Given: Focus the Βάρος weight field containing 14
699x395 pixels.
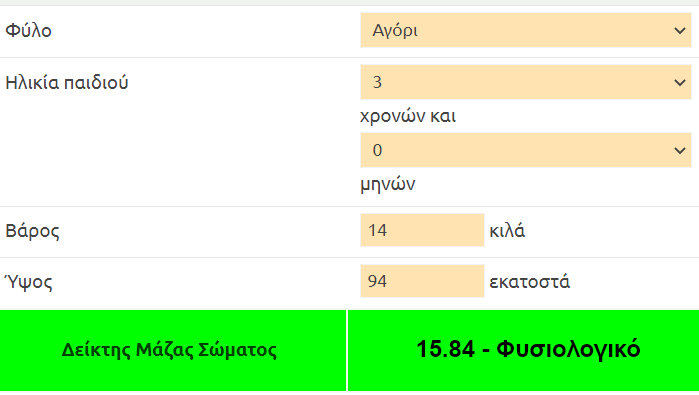Looking at the screenshot, I should [x=422, y=230].
